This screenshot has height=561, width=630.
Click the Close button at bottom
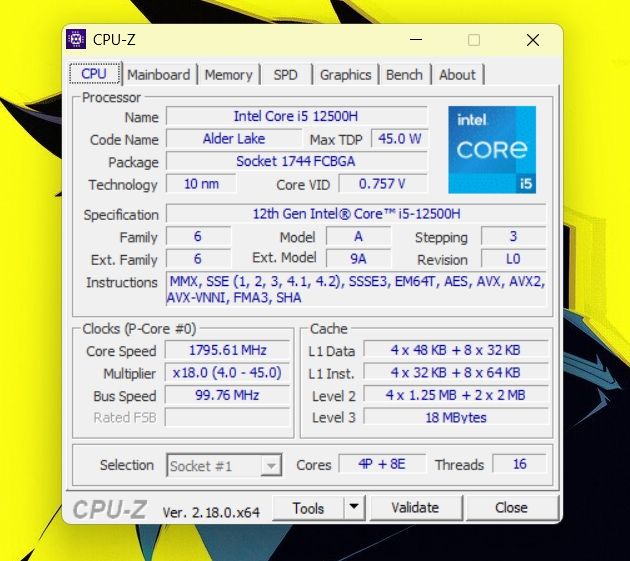pos(511,508)
